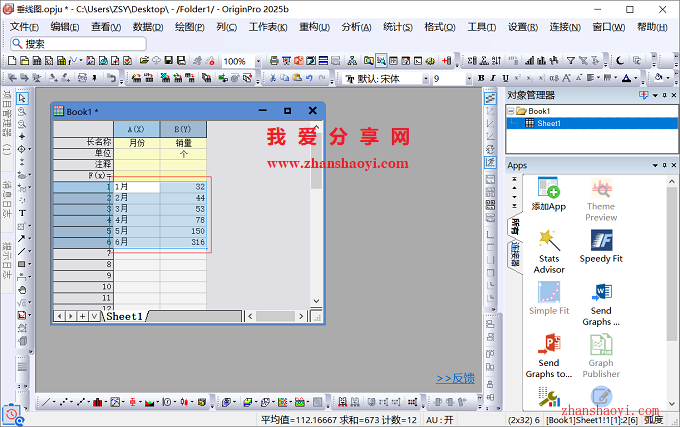Switch to the Sheet1 tab in Book1

point(124,316)
